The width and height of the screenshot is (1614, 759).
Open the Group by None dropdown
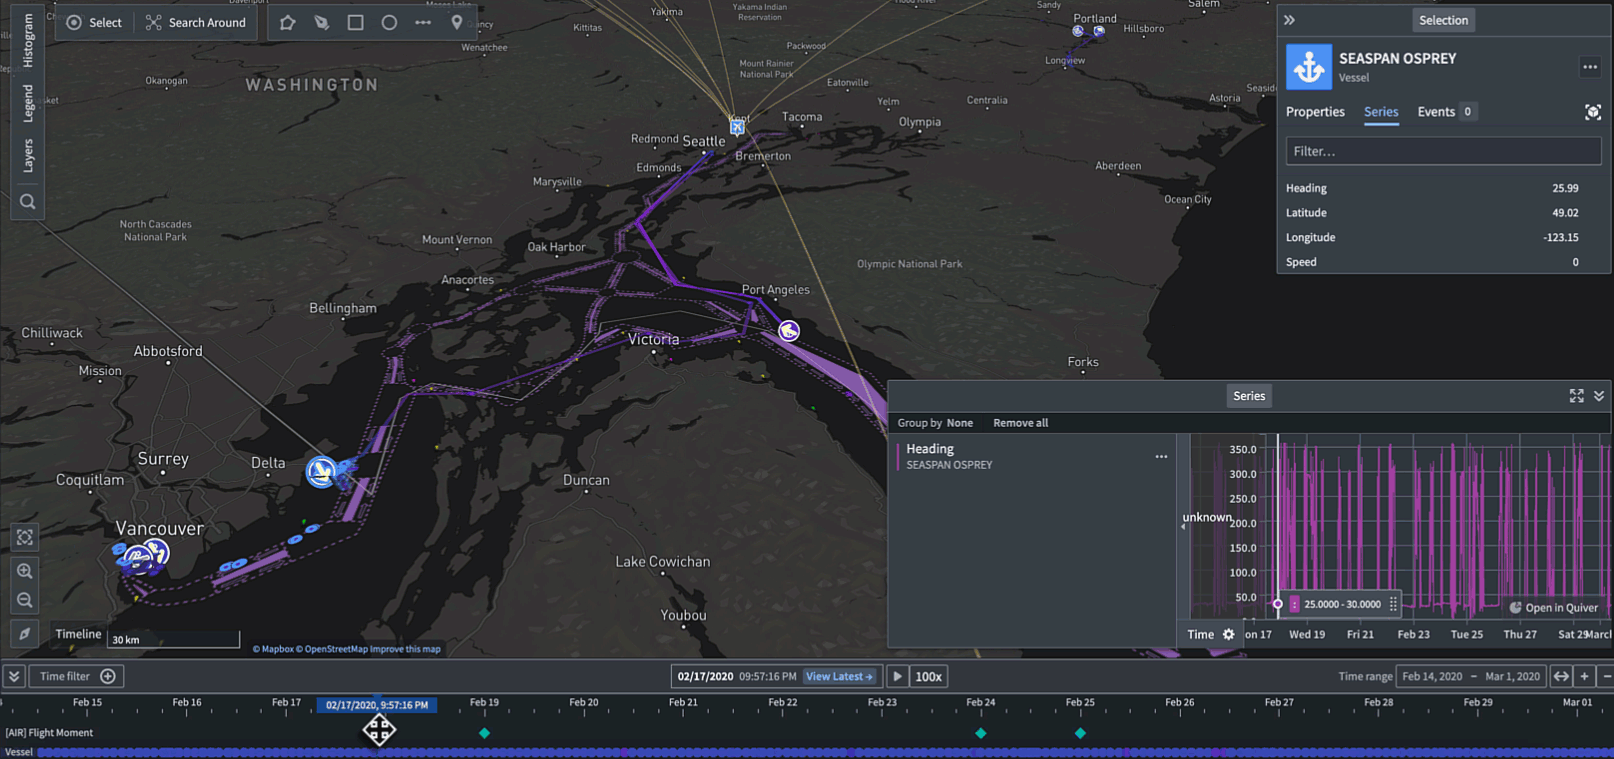click(935, 423)
